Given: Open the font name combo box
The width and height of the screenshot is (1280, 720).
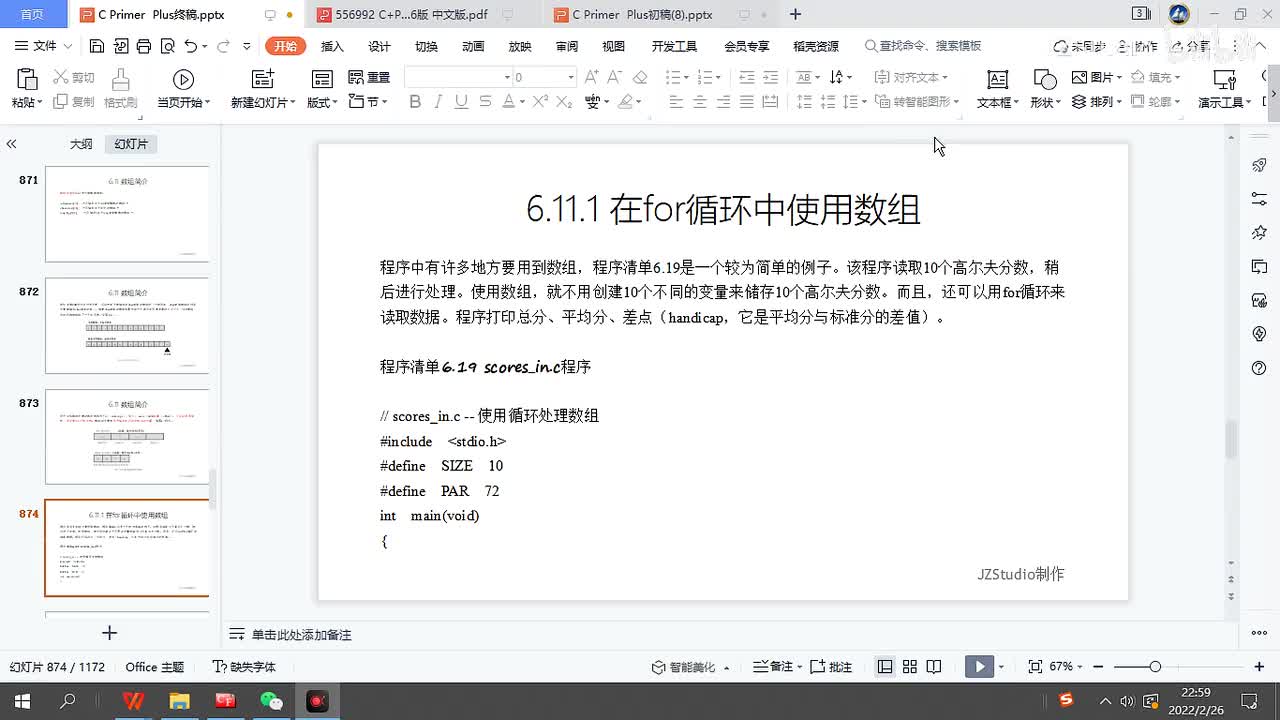Looking at the screenshot, I should [458, 77].
